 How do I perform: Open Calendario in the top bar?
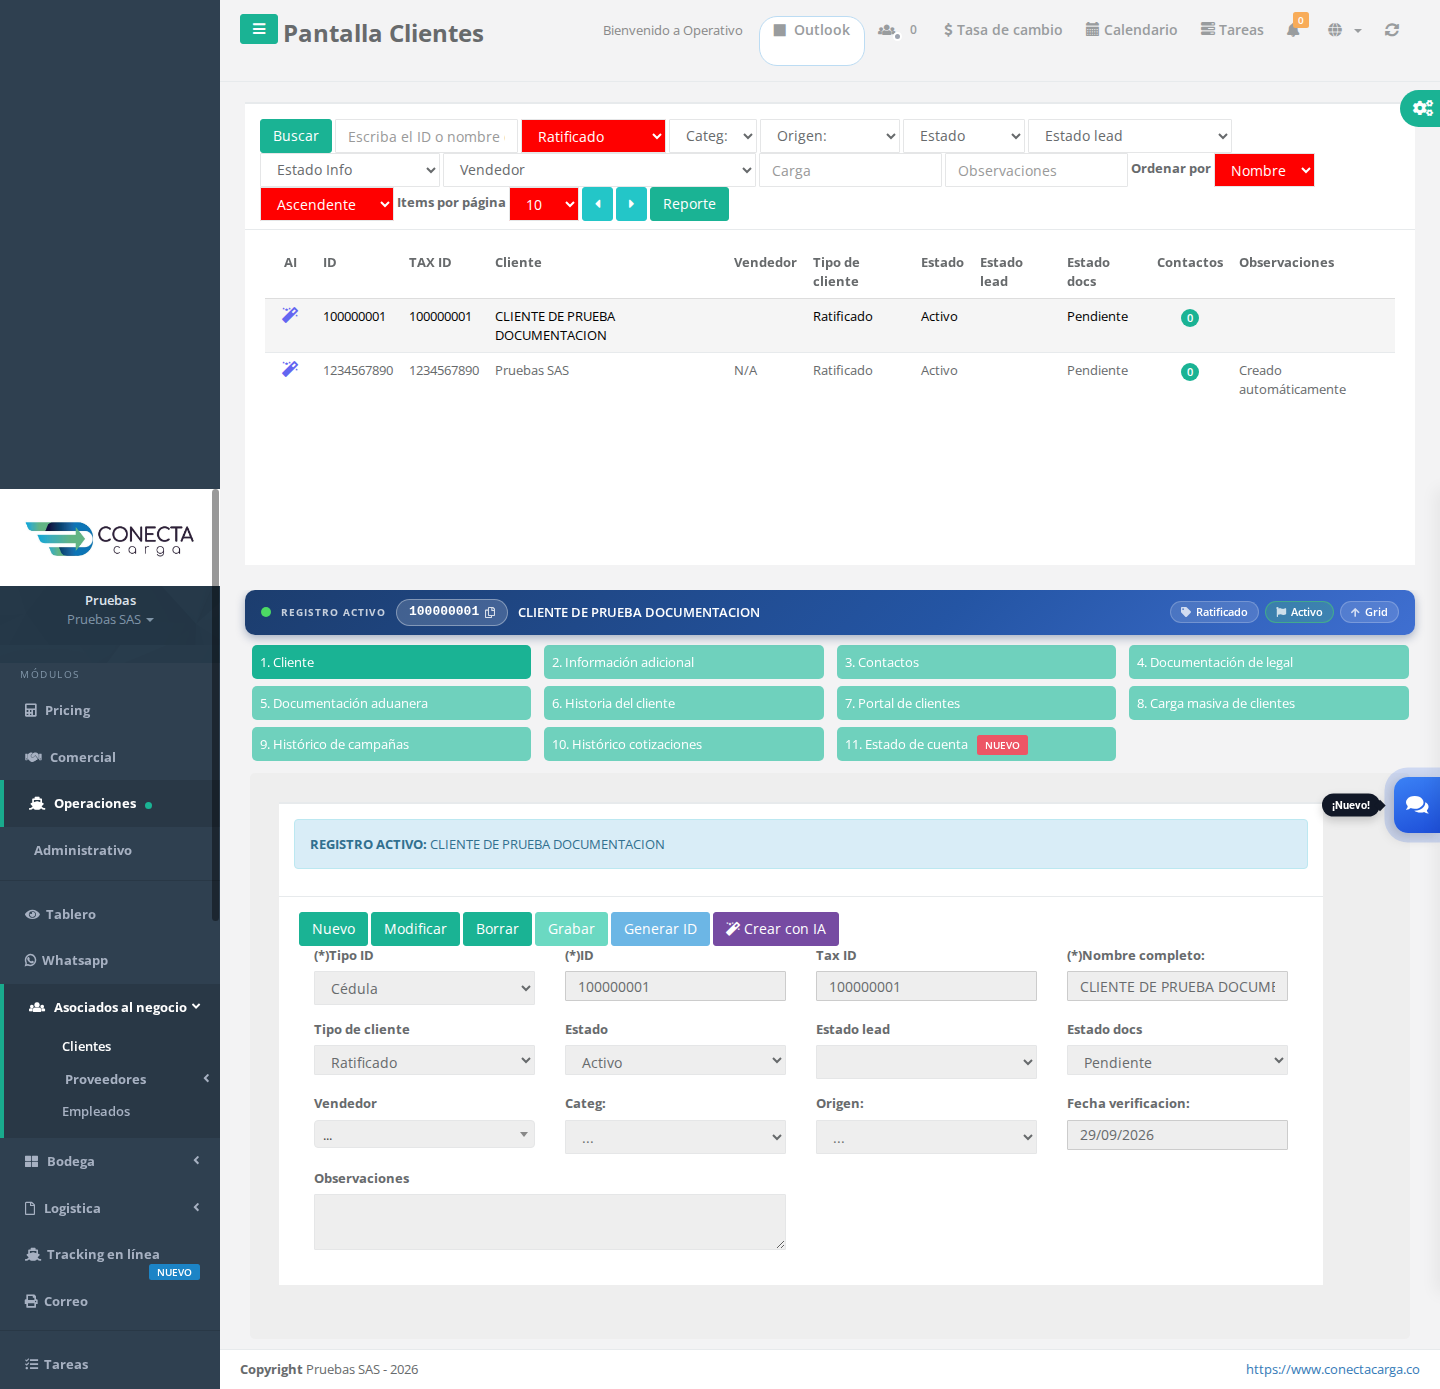point(1131,30)
